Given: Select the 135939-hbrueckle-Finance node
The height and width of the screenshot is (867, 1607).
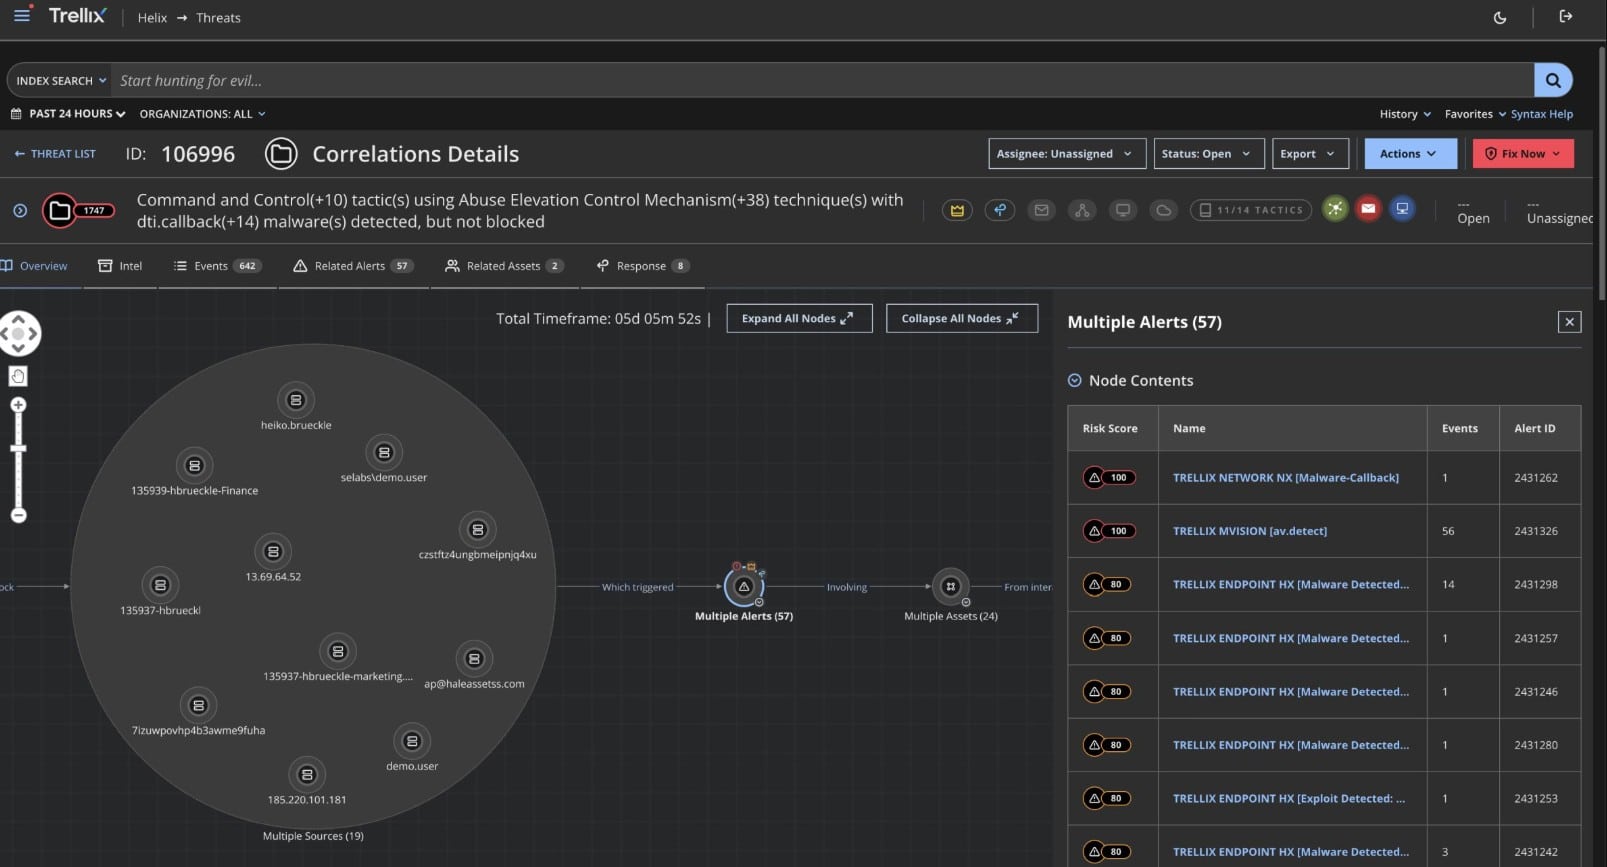Looking at the screenshot, I should (195, 466).
